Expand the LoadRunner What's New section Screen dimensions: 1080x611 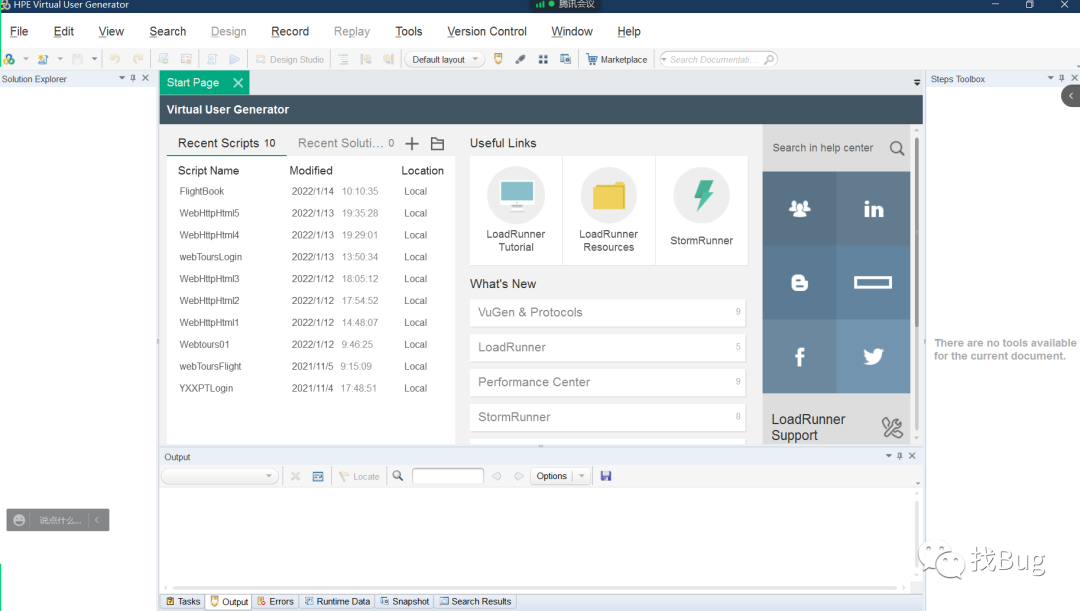coord(608,348)
